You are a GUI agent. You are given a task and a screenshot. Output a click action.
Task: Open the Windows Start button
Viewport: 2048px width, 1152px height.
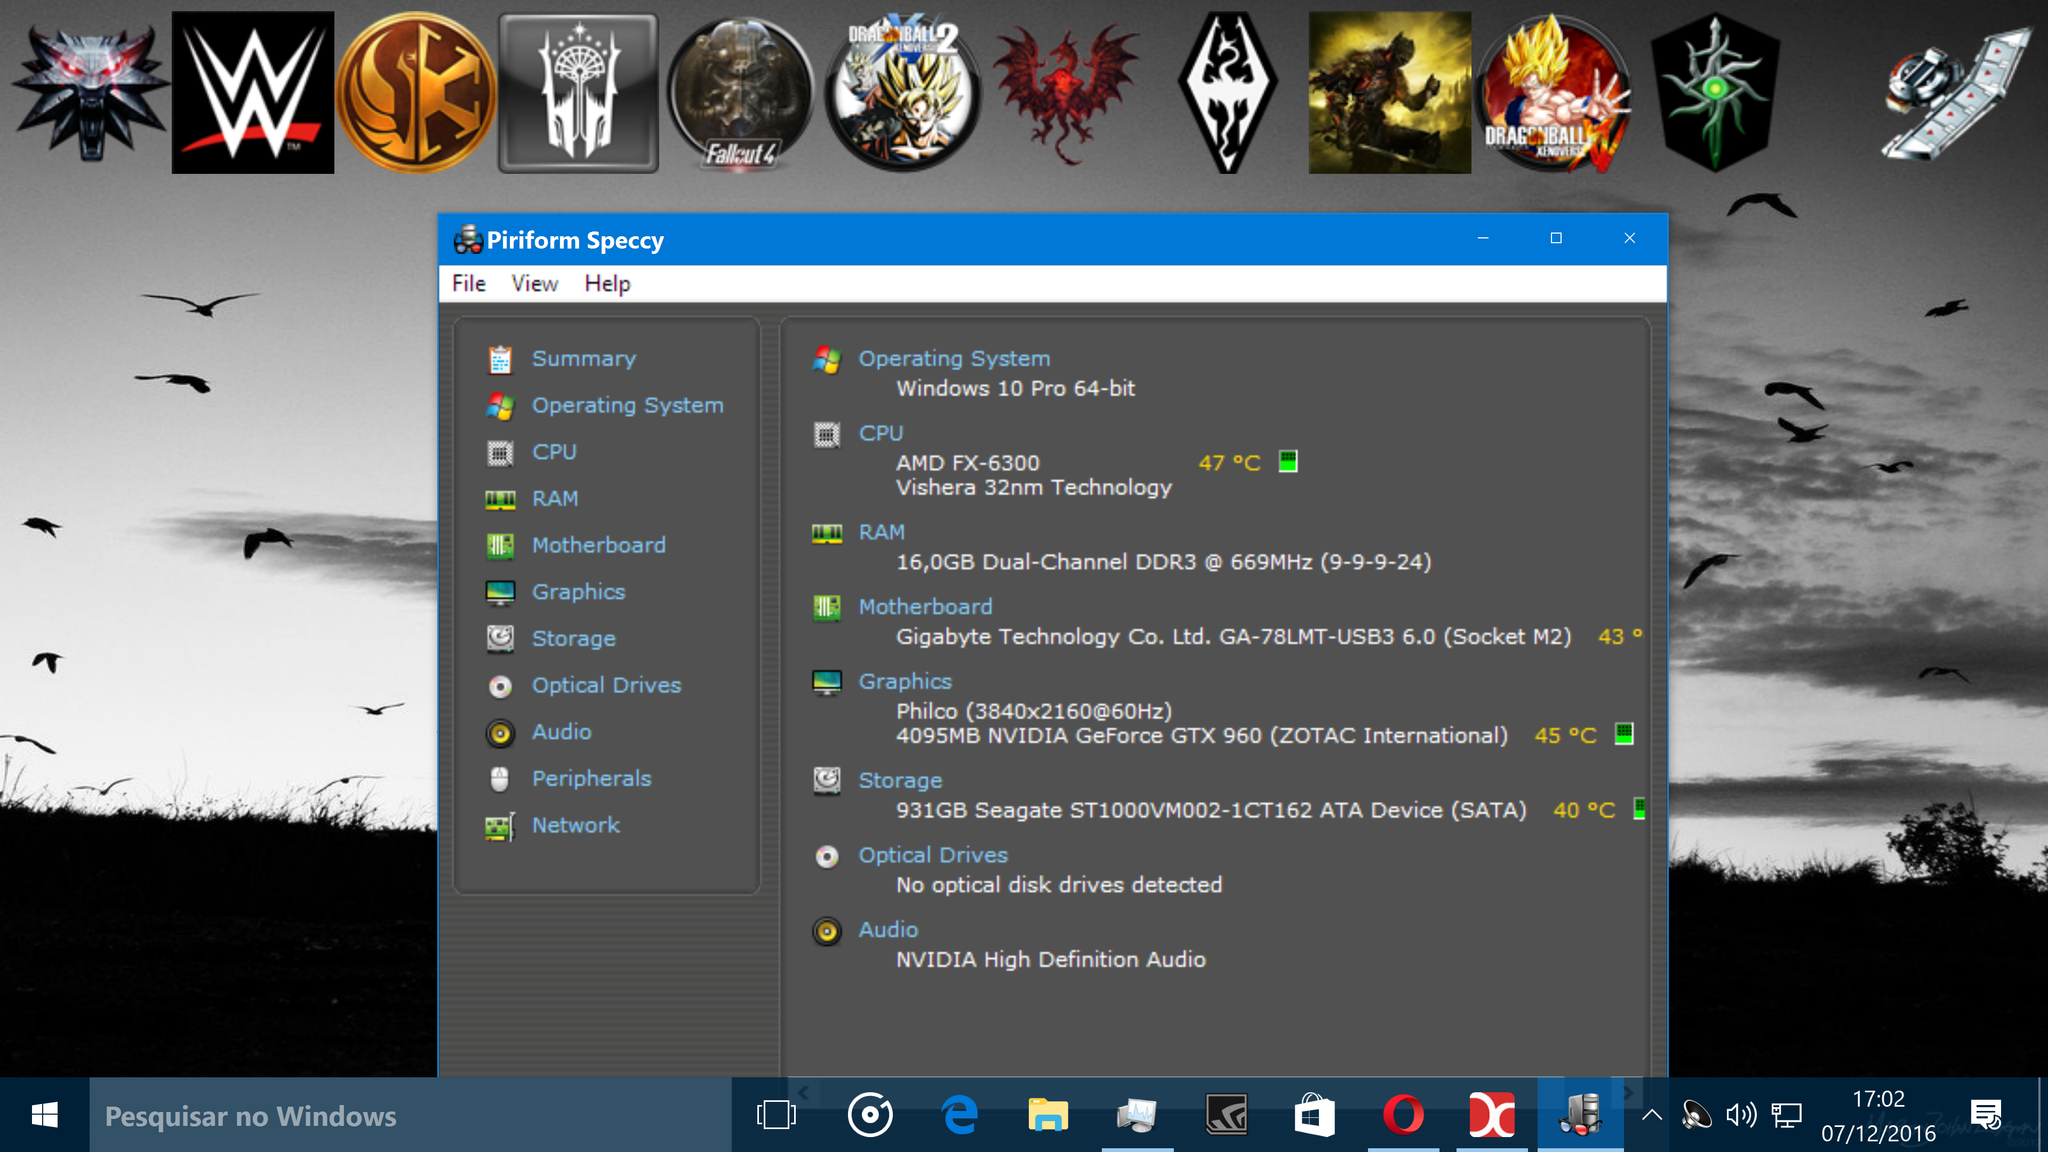click(44, 1115)
